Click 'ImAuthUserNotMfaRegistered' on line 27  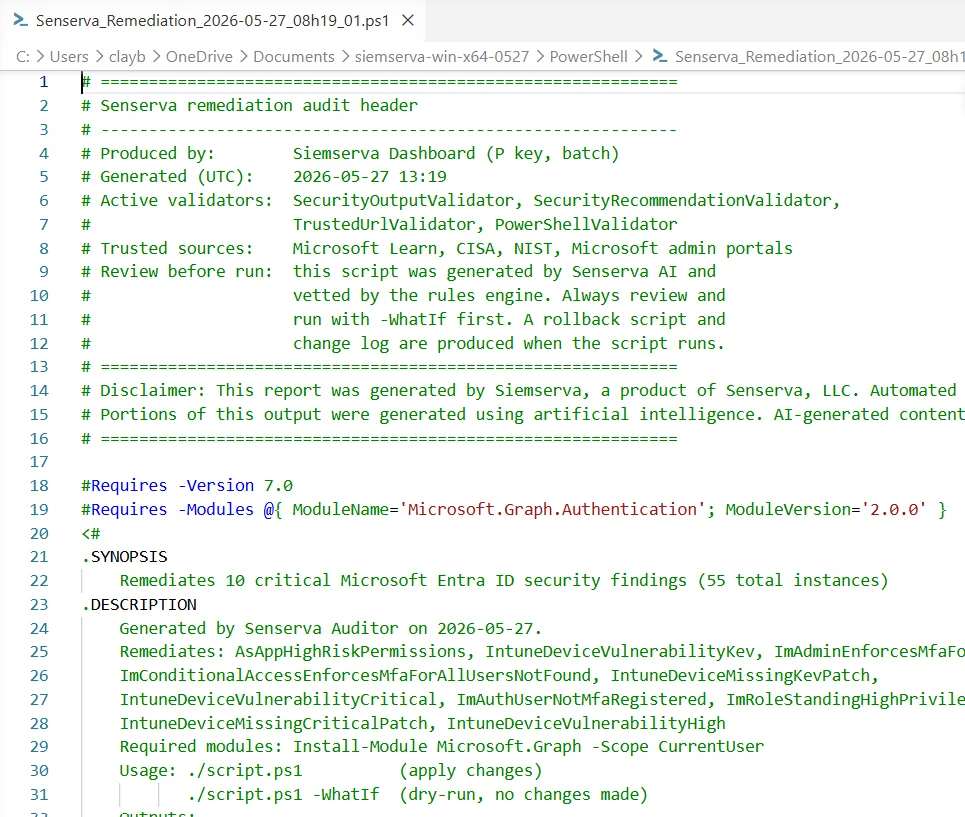[581, 699]
